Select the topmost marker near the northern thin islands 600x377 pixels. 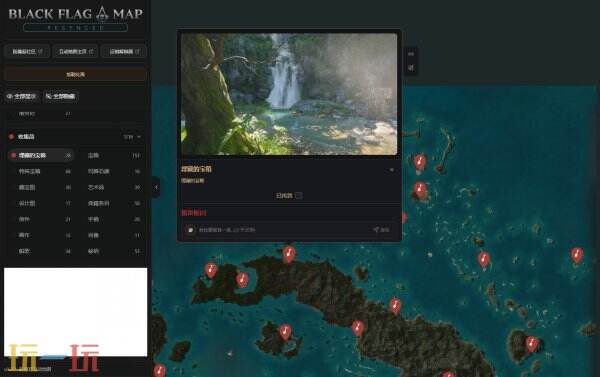[420, 162]
